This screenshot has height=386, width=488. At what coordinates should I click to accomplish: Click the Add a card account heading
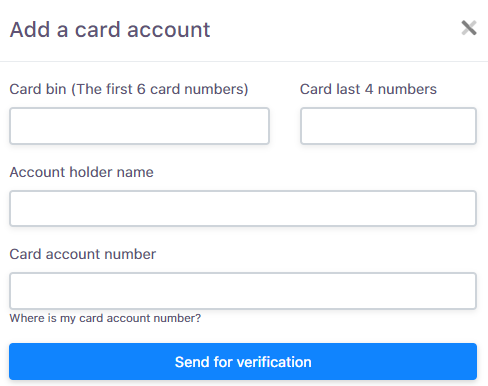110,30
